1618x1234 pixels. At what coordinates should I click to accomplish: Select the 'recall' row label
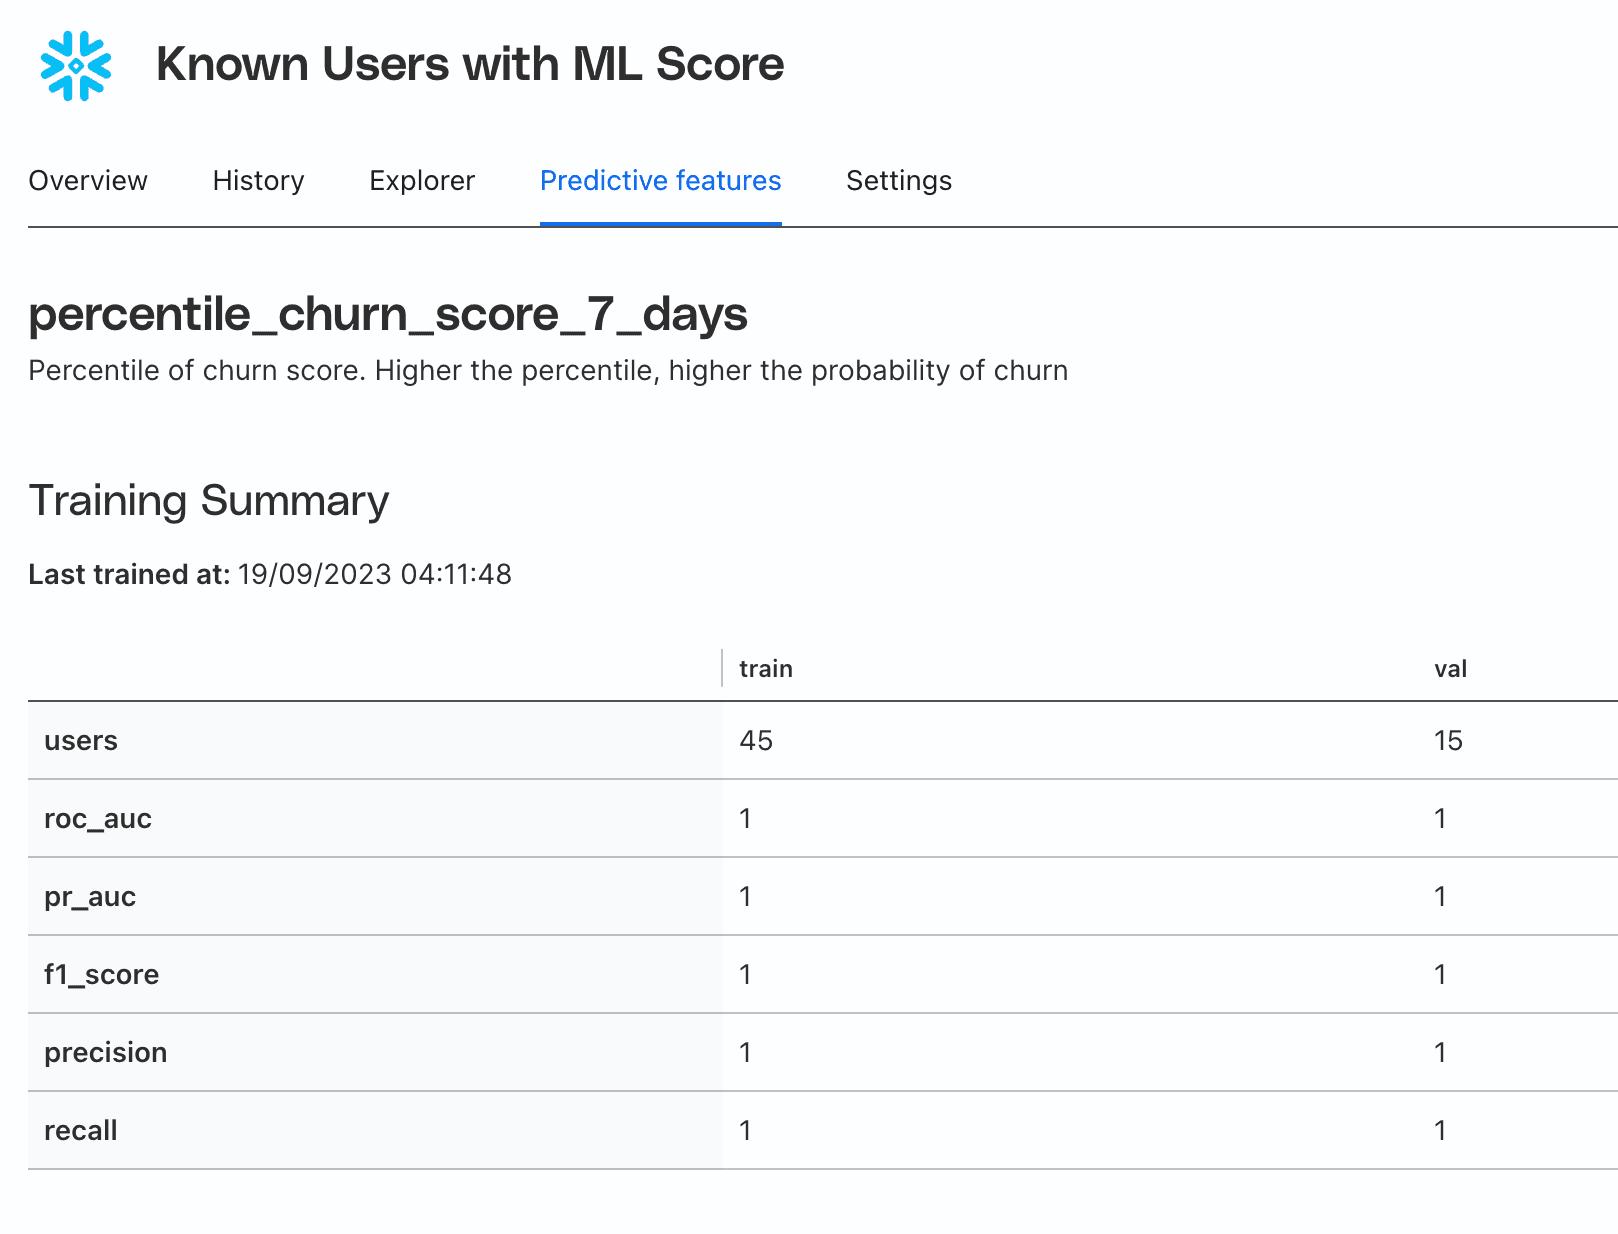[x=81, y=1131]
